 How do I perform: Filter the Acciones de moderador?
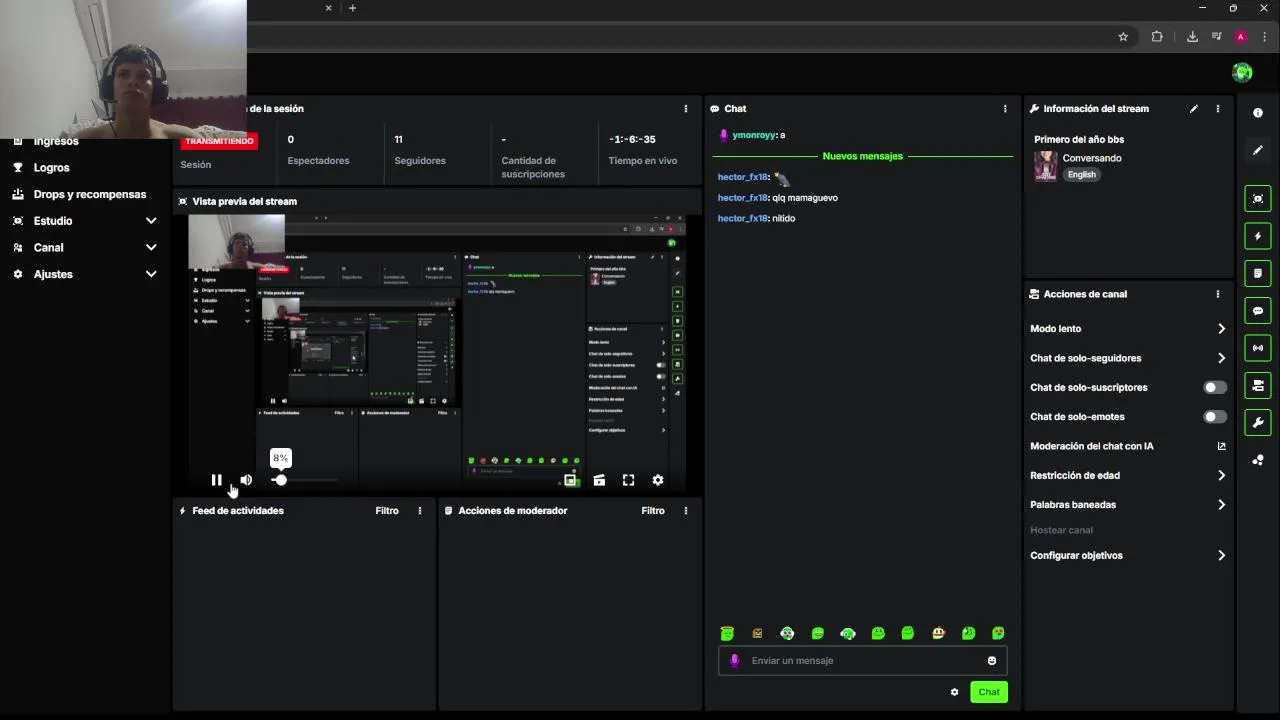click(x=653, y=510)
